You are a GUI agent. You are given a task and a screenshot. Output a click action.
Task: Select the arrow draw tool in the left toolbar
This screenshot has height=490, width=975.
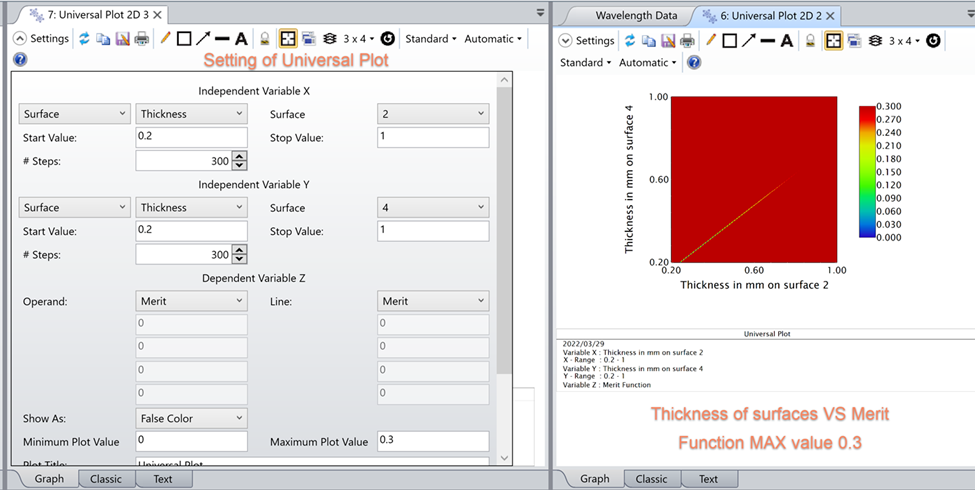(203, 39)
